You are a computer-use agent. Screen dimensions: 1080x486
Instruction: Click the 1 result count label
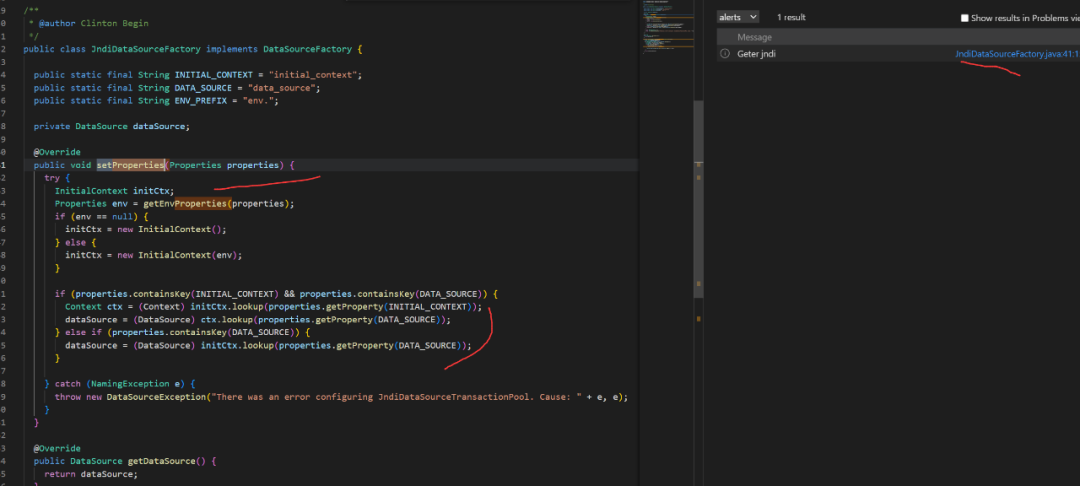tap(791, 18)
